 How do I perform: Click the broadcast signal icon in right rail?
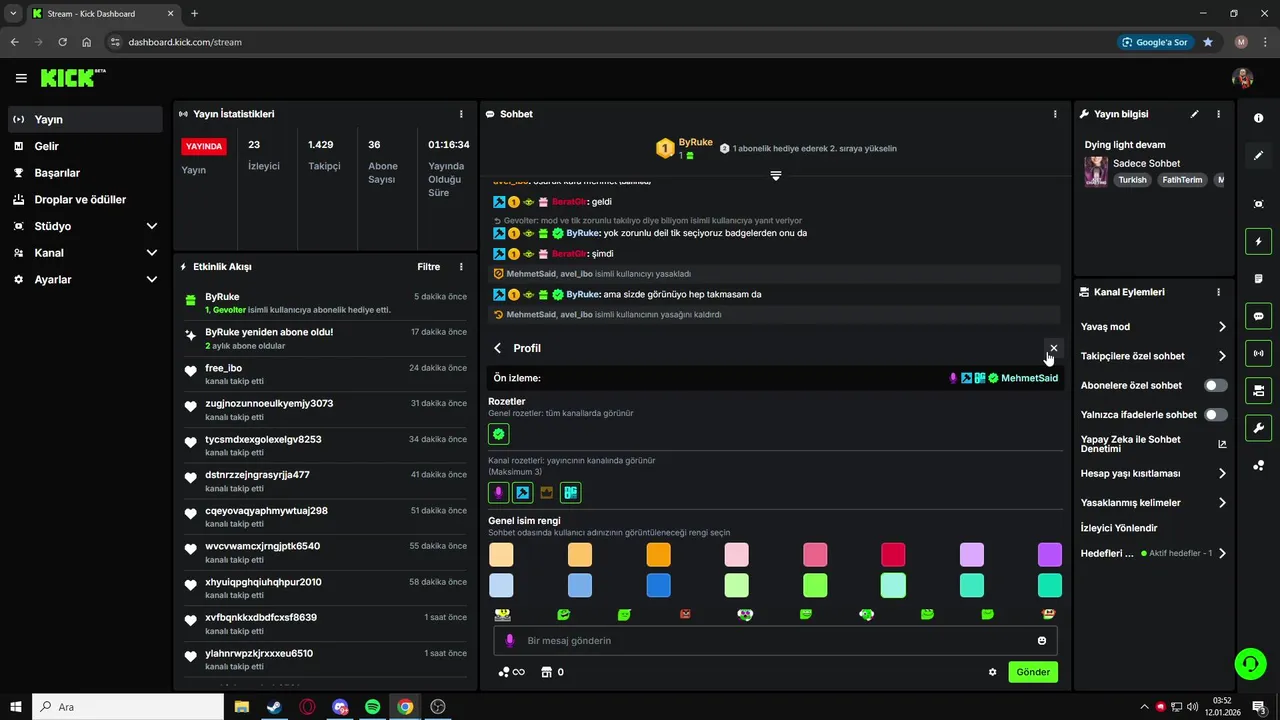point(1258,353)
